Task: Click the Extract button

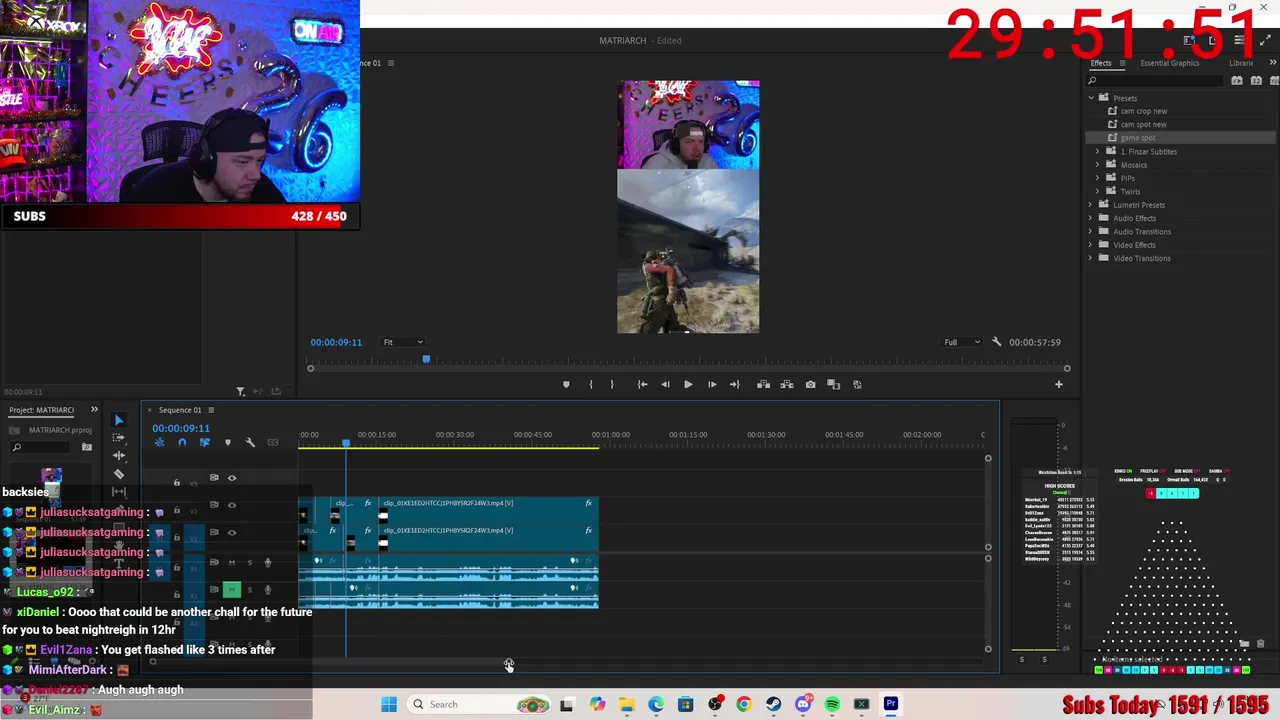Action: click(x=787, y=384)
